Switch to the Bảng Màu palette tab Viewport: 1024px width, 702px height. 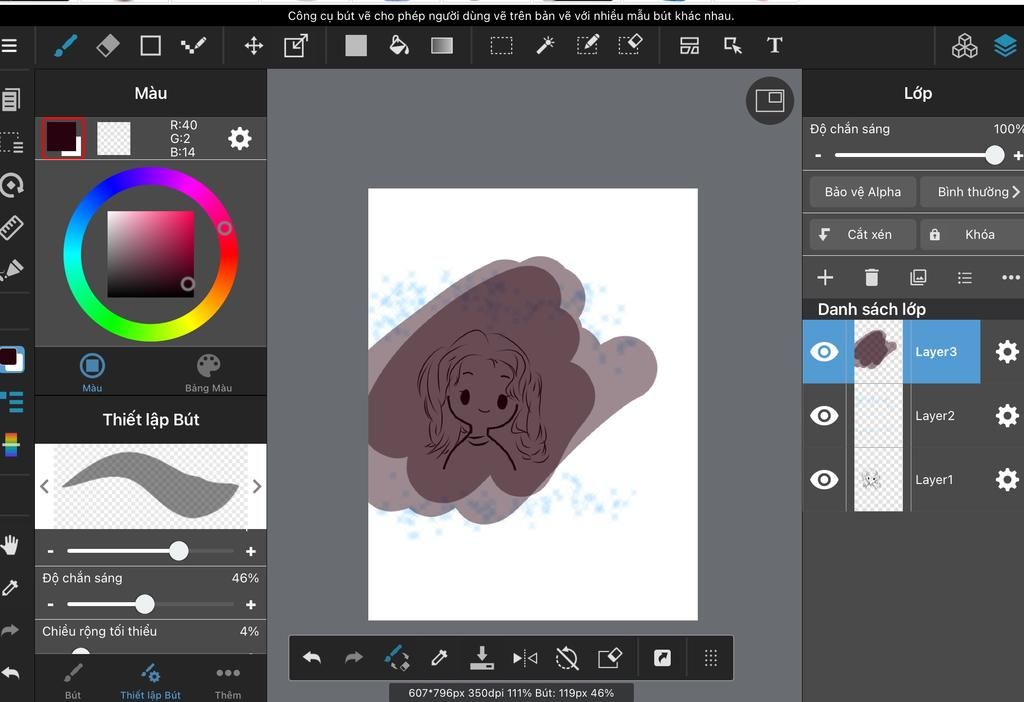tap(208, 372)
